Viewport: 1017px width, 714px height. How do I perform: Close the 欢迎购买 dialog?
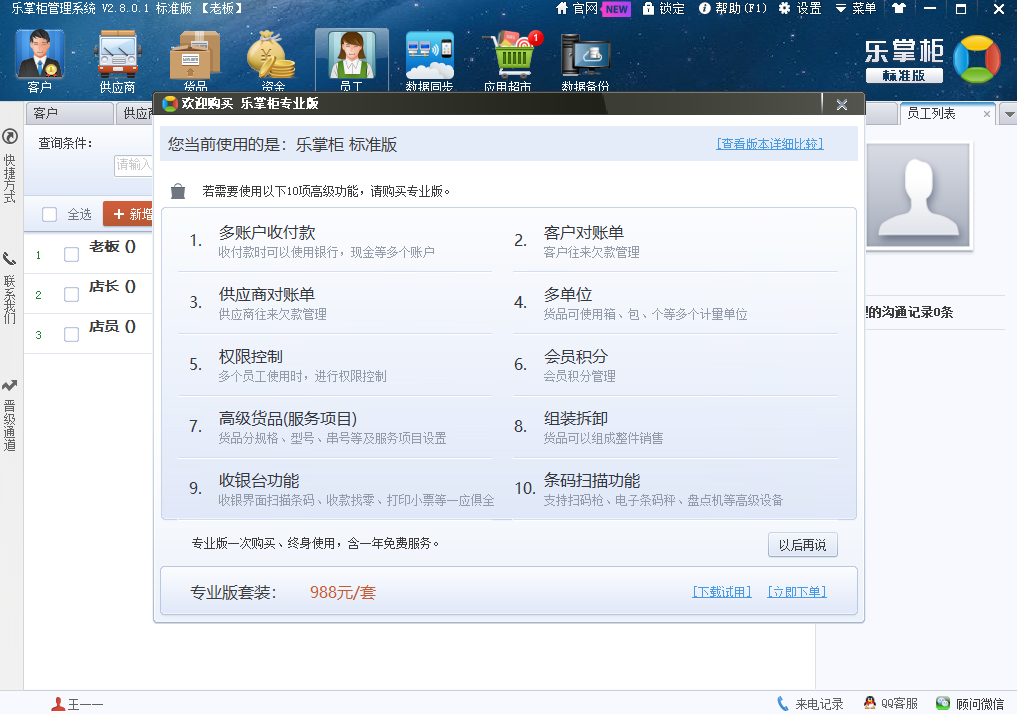click(842, 104)
